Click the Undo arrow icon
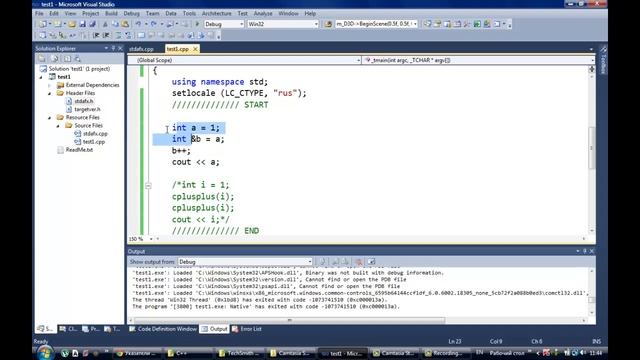Screen dimensions: 640x360 [138, 24]
